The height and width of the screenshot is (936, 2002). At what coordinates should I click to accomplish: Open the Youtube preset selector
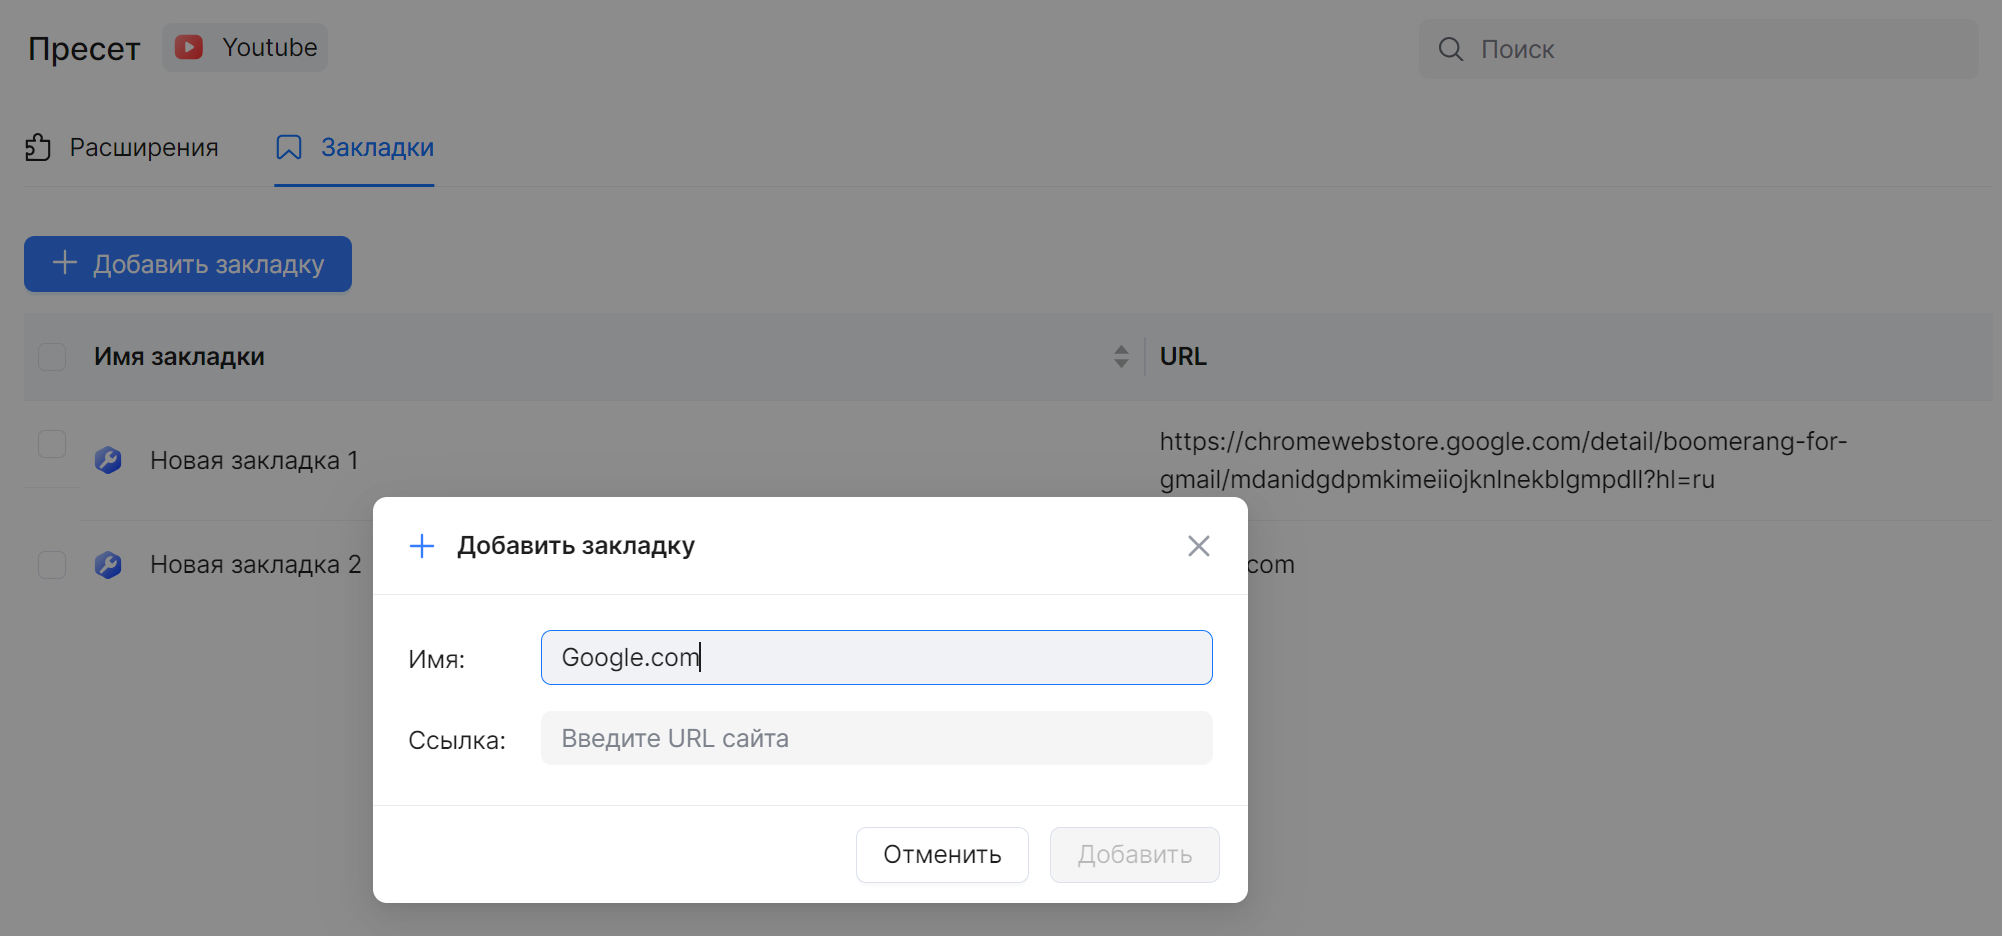click(245, 48)
